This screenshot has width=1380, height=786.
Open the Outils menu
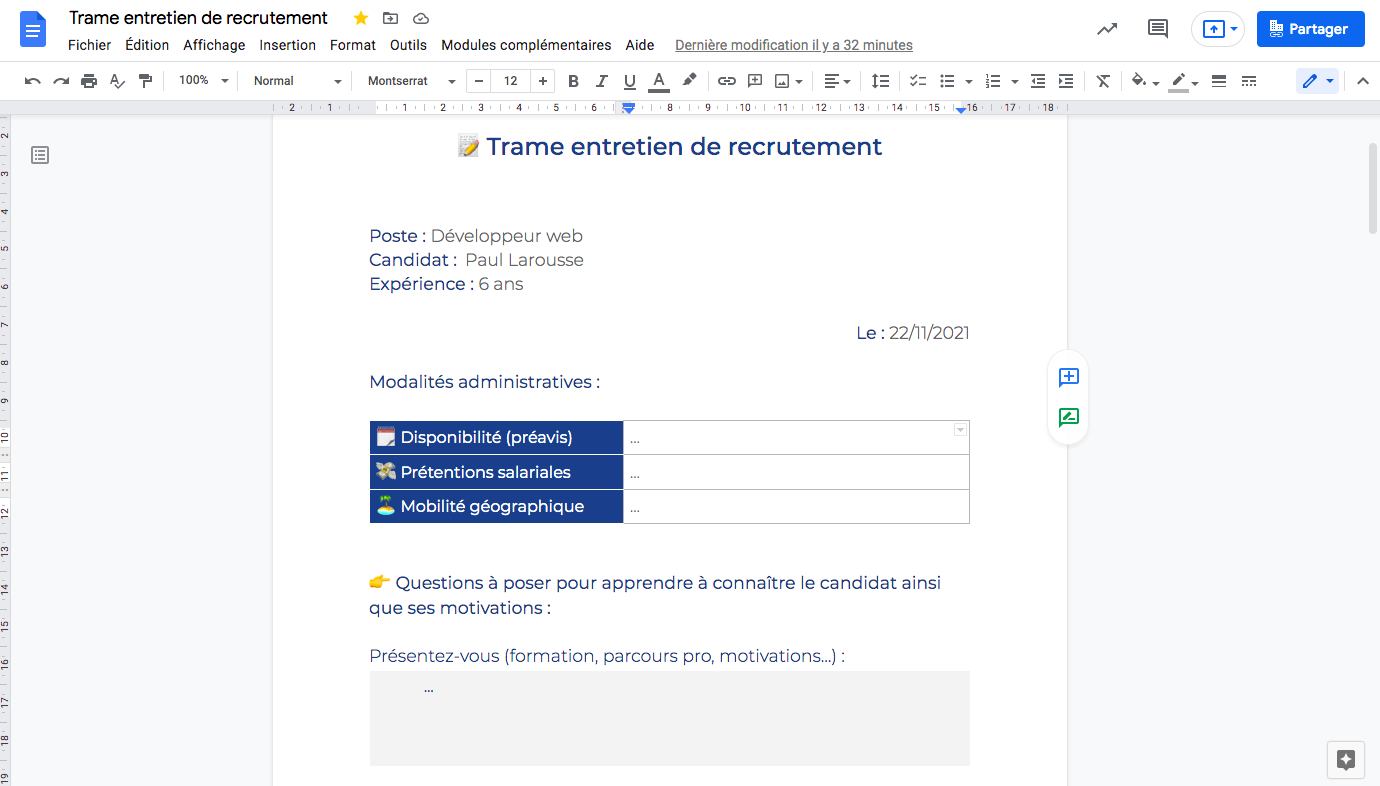[408, 45]
